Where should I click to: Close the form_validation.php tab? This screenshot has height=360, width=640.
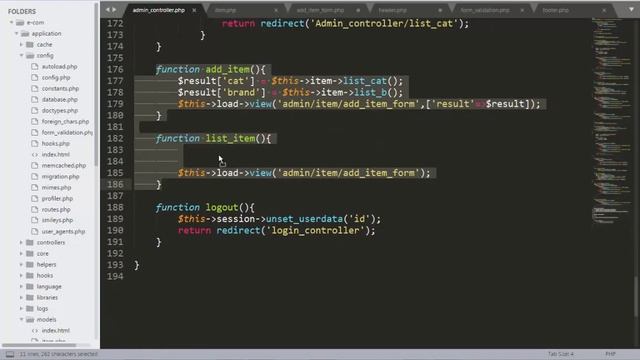(x=522, y=10)
